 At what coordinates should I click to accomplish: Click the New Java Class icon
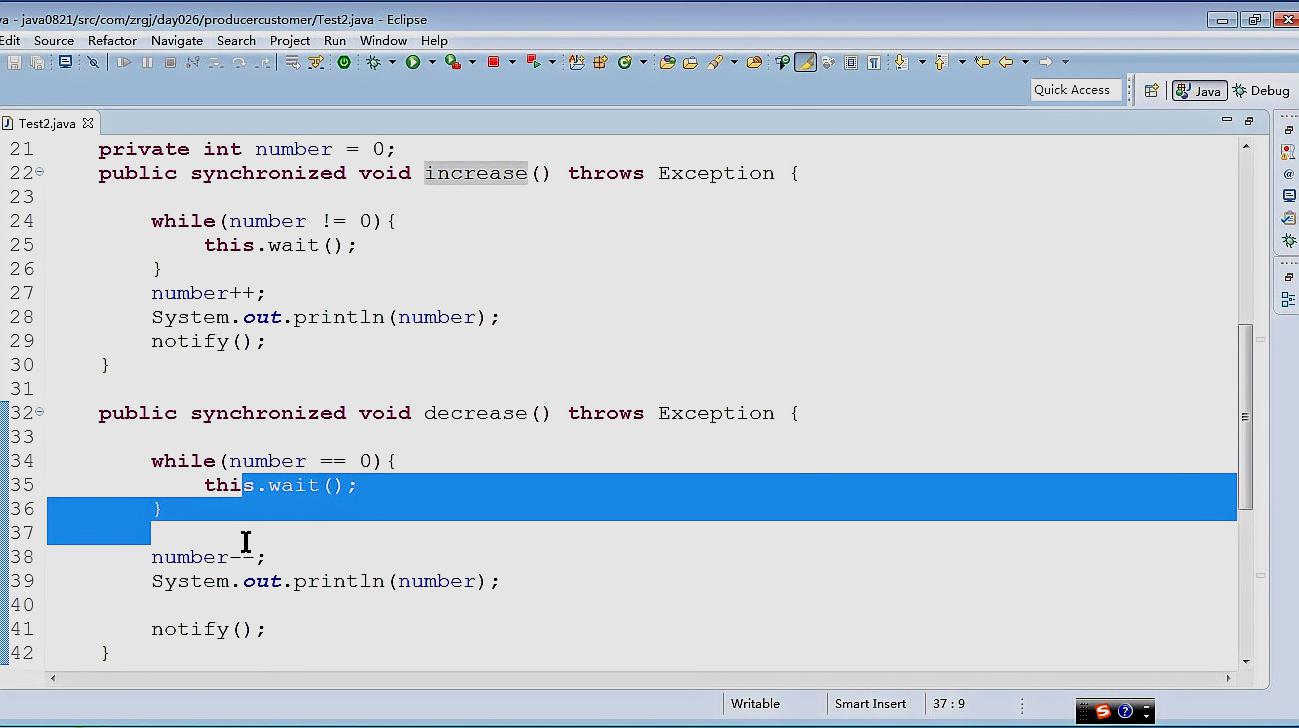coord(625,62)
